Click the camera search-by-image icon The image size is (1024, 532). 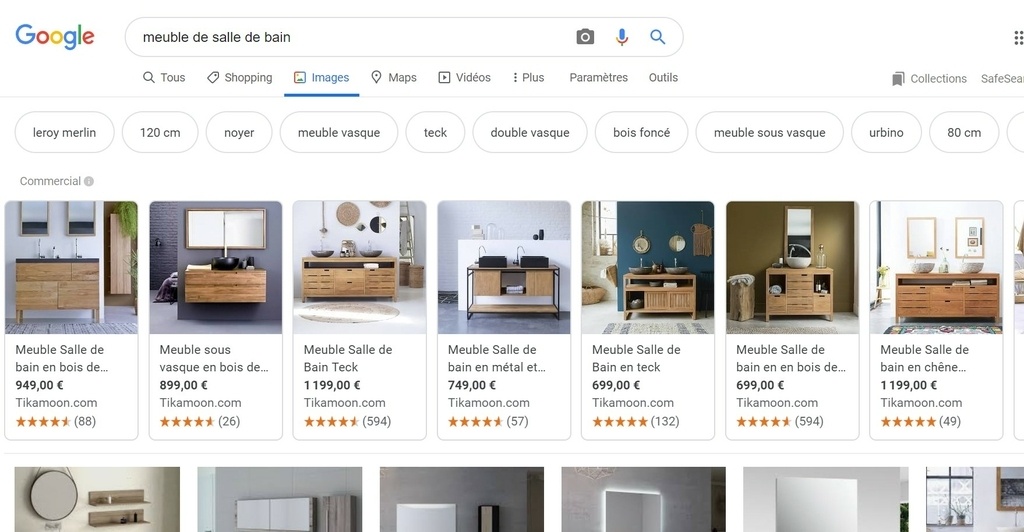(585, 37)
